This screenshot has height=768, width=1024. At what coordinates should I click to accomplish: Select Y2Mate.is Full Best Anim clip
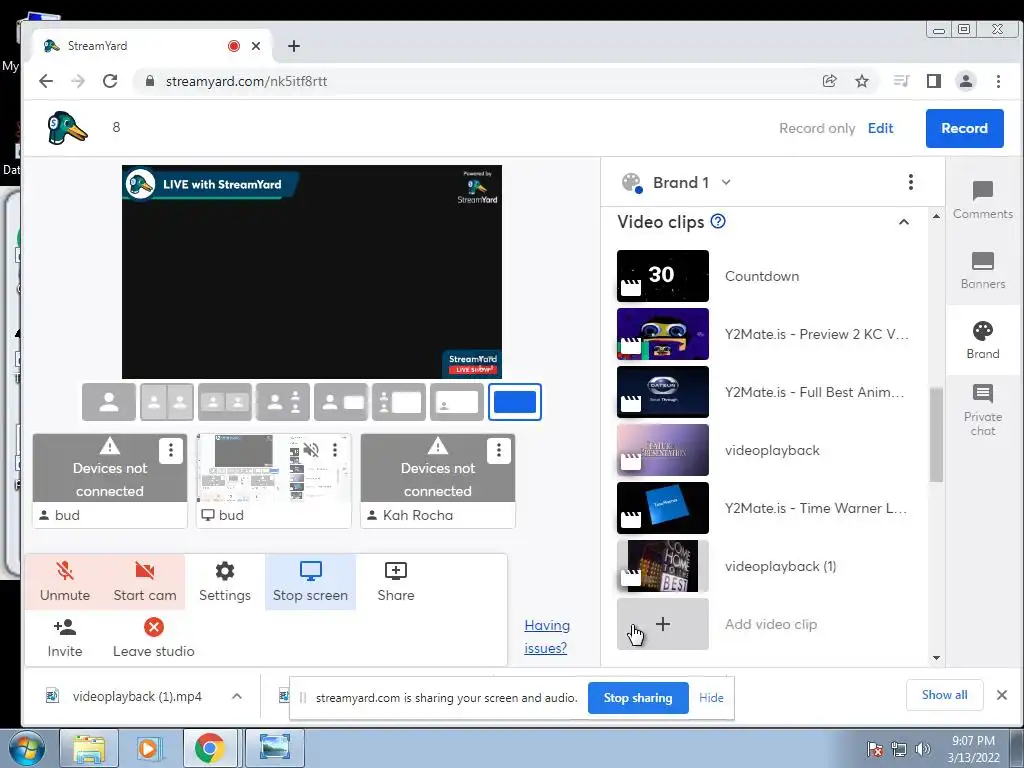click(663, 392)
